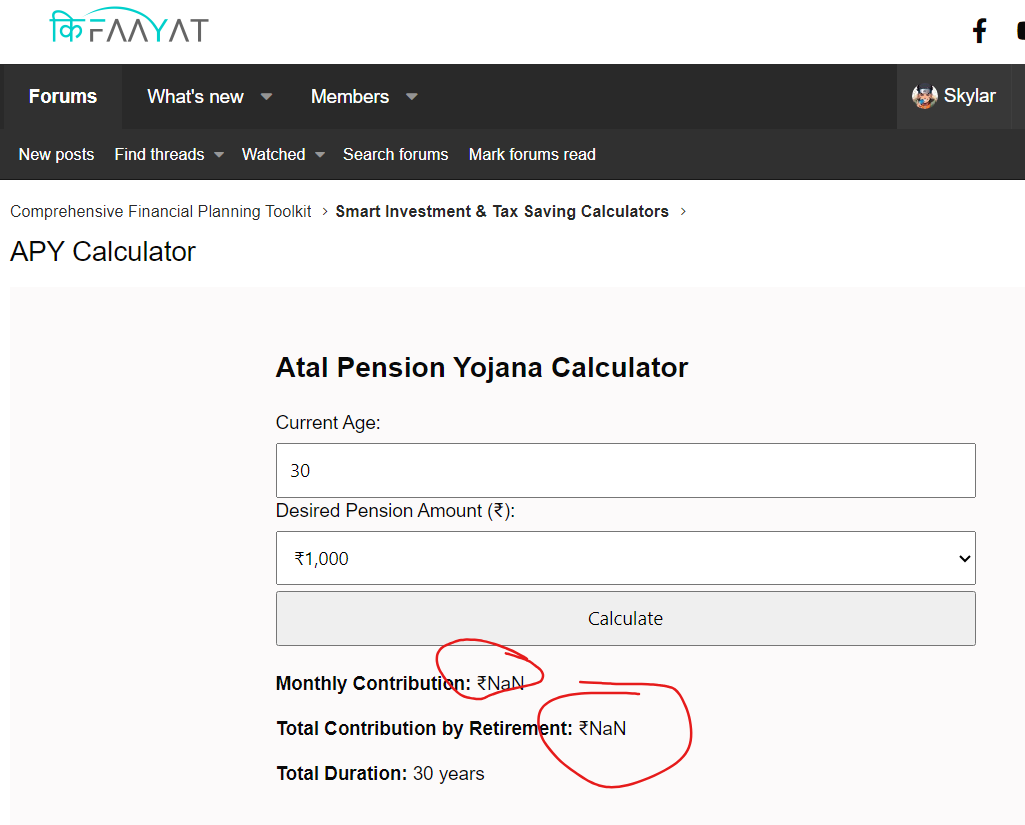The height and width of the screenshot is (825, 1025).
Task: Open the What's new menu item
Action: click(x=195, y=97)
